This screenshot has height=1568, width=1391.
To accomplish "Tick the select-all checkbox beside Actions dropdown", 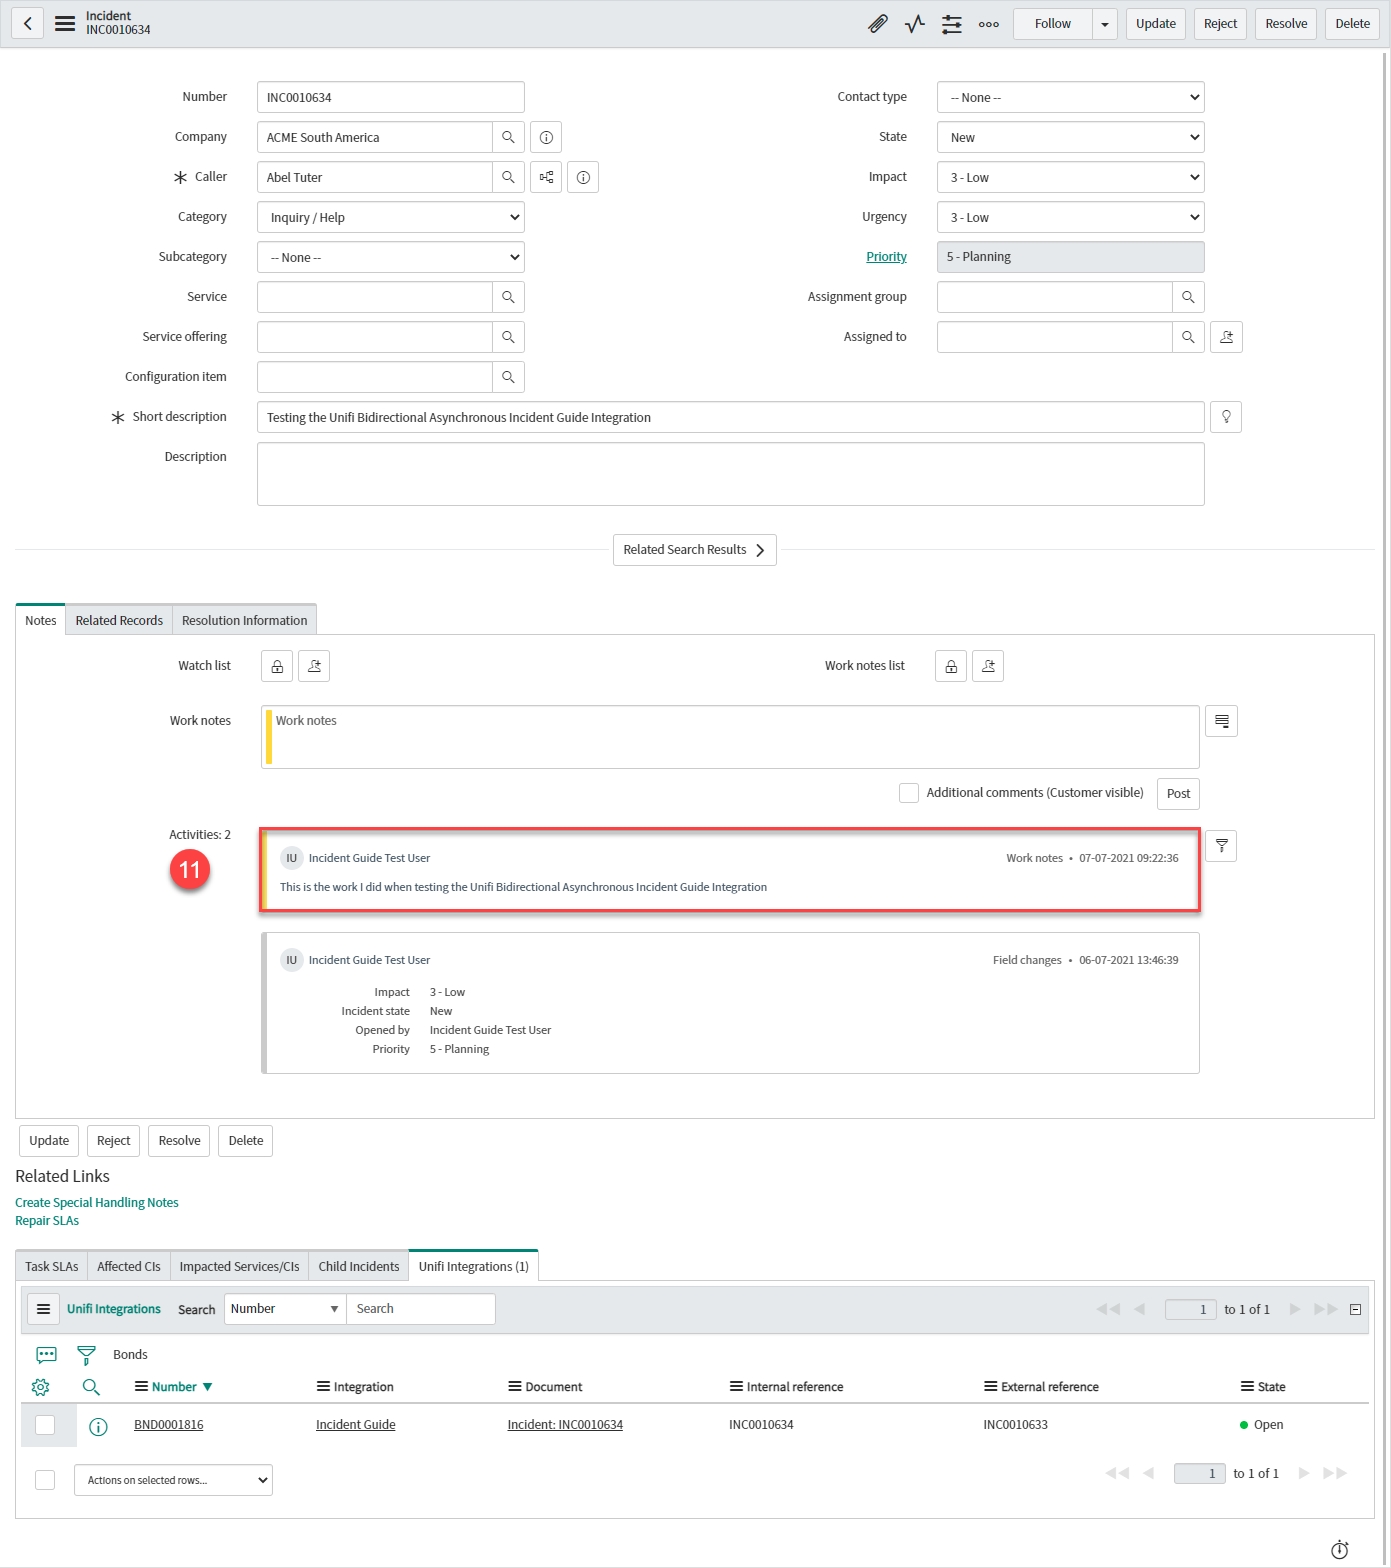I will (x=45, y=1480).
